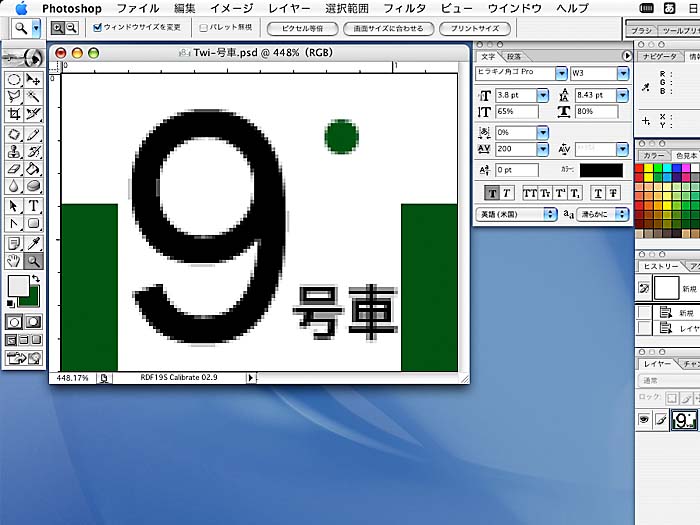The image size is (700, 525).
Task: Toggle small caps text style
Action: (545, 193)
